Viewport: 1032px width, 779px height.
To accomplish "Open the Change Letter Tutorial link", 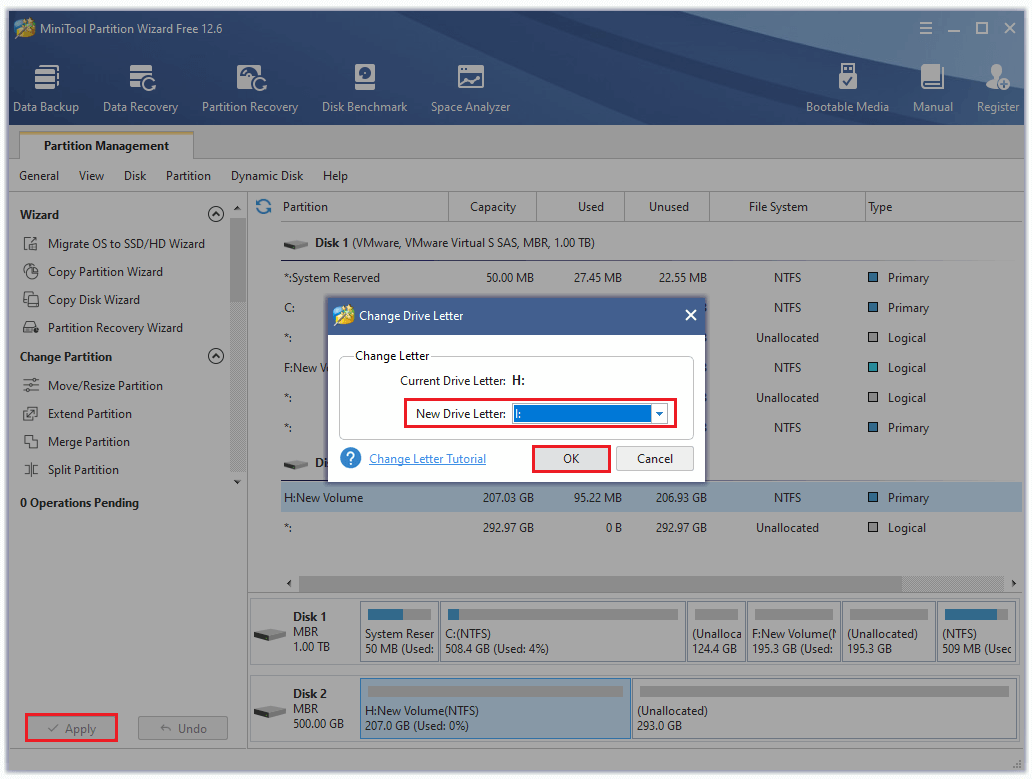I will tap(427, 459).
